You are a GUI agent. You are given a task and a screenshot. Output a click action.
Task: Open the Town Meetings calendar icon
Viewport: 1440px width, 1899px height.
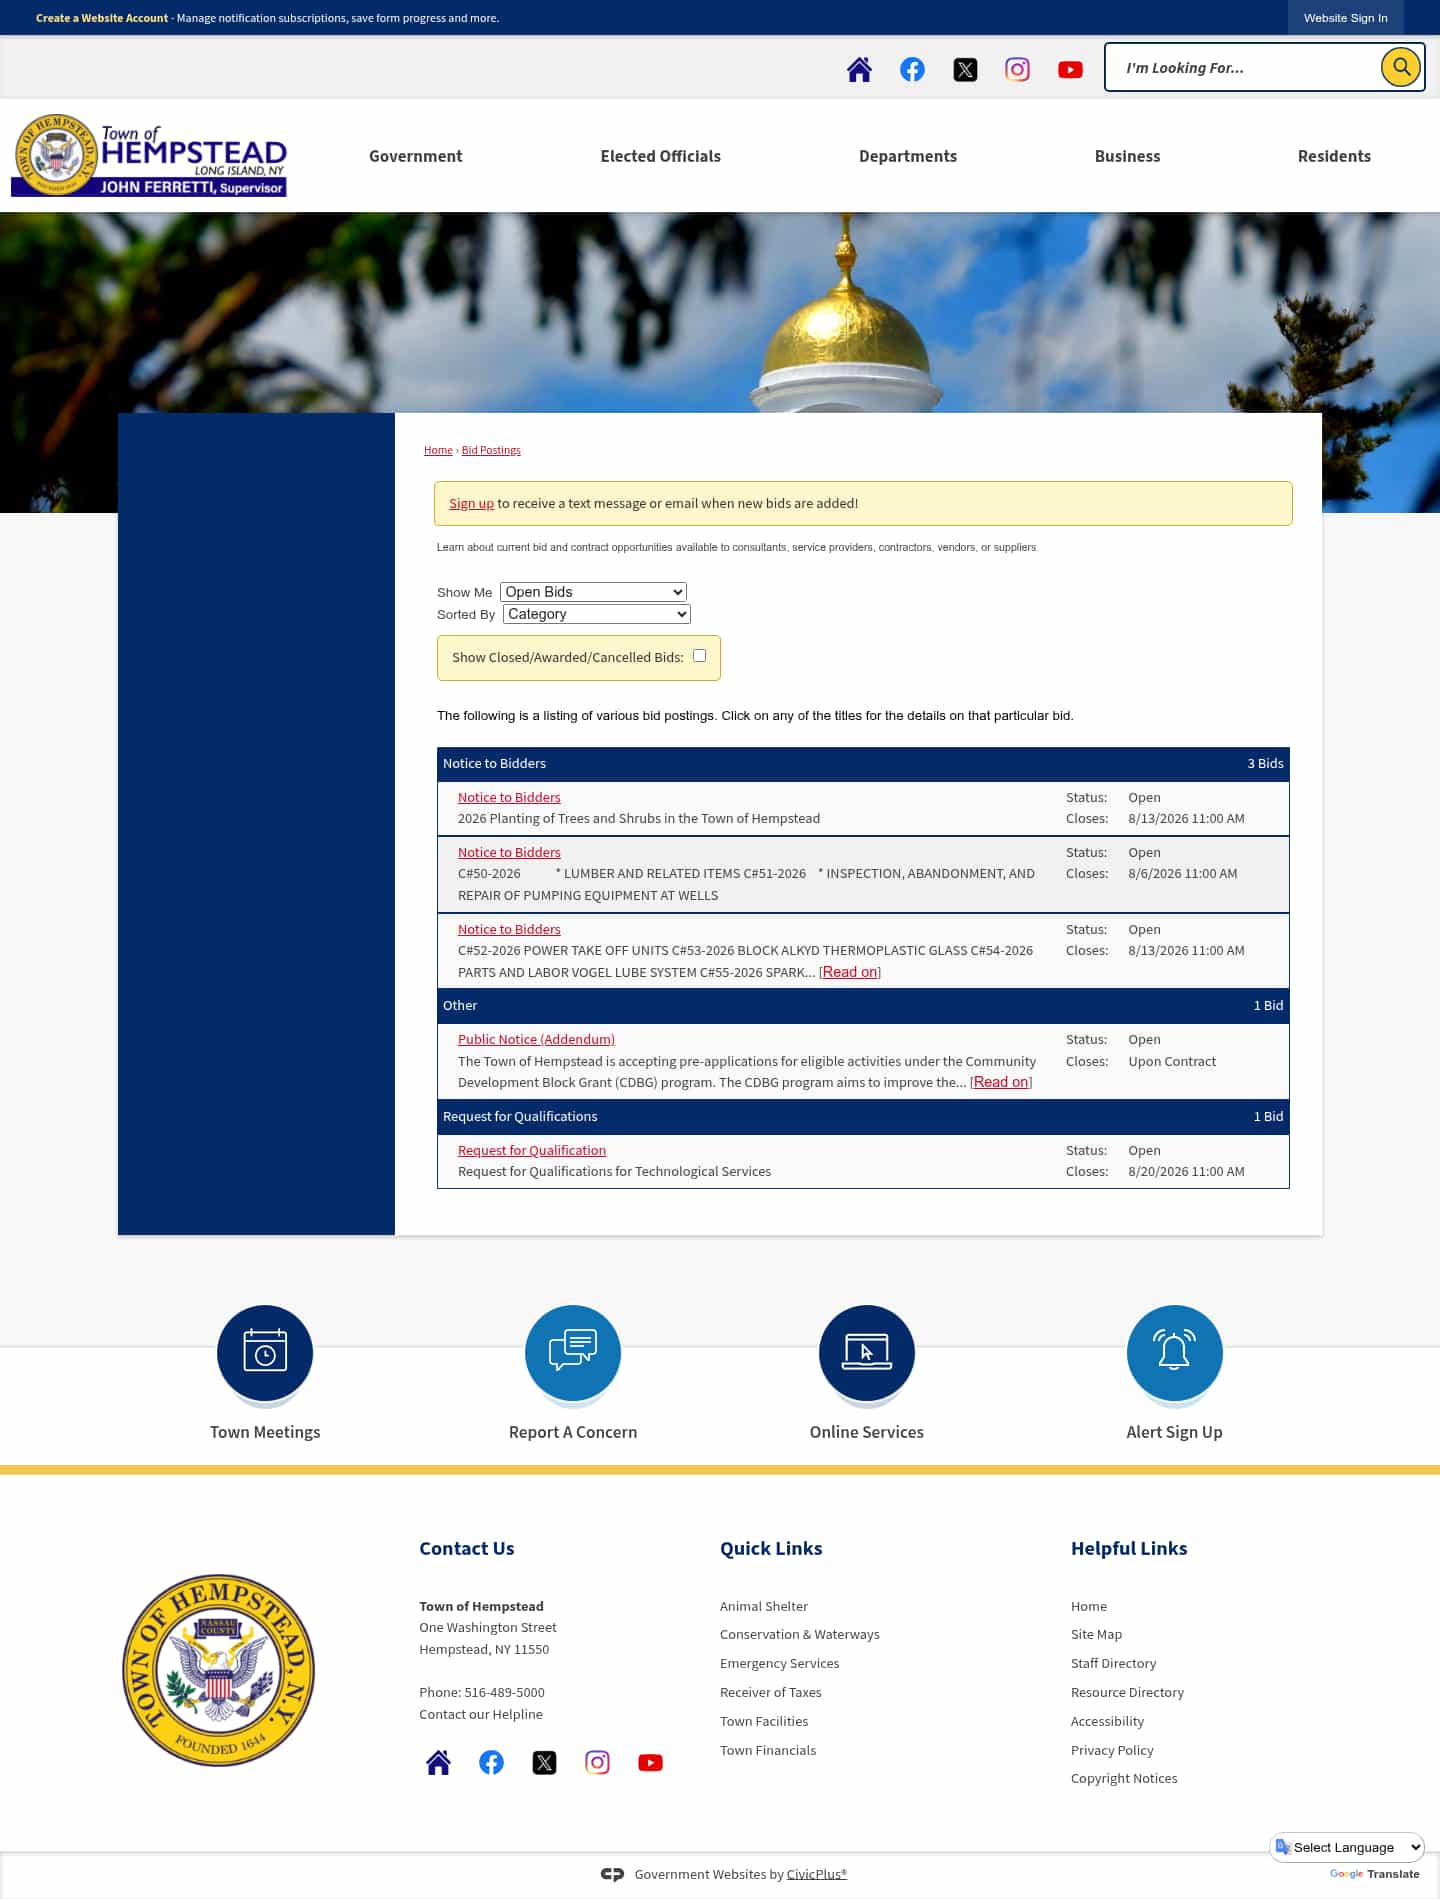265,1352
